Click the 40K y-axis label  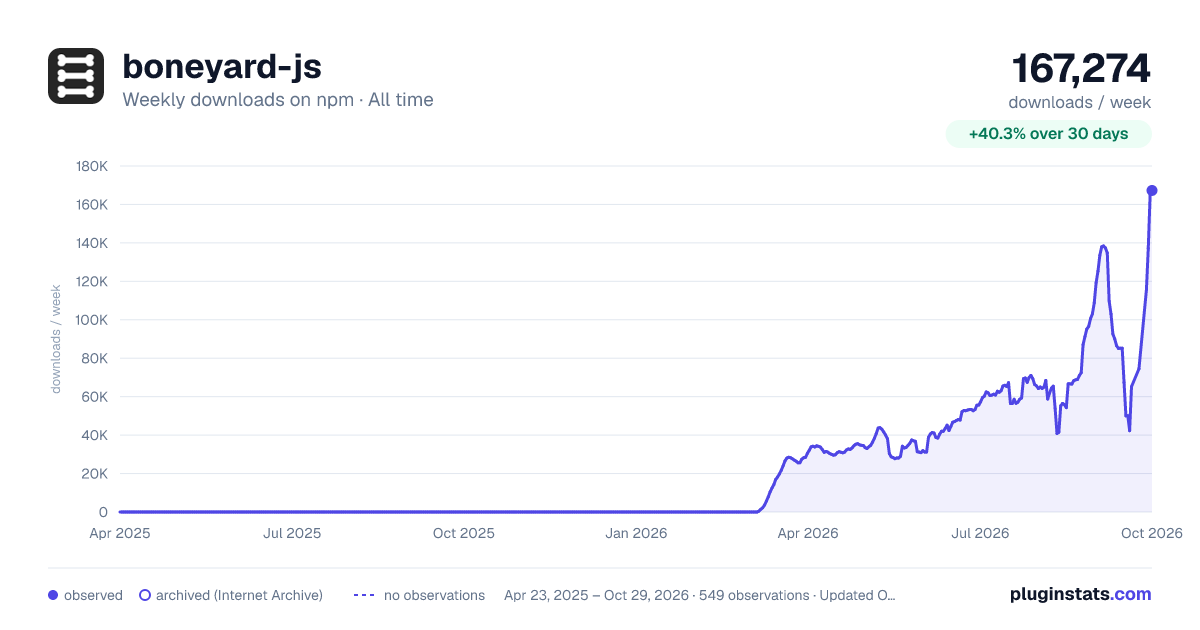click(95, 435)
